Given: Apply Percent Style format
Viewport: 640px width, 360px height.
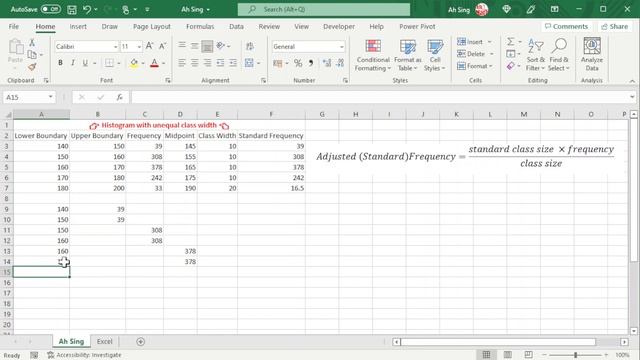Looking at the screenshot, I should (x=298, y=63).
